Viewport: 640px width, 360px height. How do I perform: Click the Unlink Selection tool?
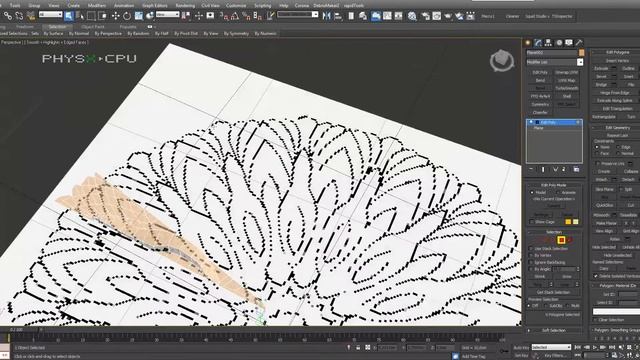19,16
